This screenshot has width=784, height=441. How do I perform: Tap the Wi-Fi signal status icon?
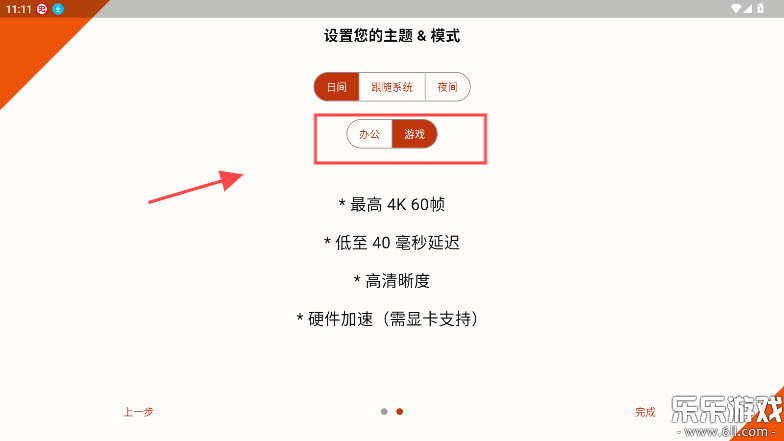point(736,8)
